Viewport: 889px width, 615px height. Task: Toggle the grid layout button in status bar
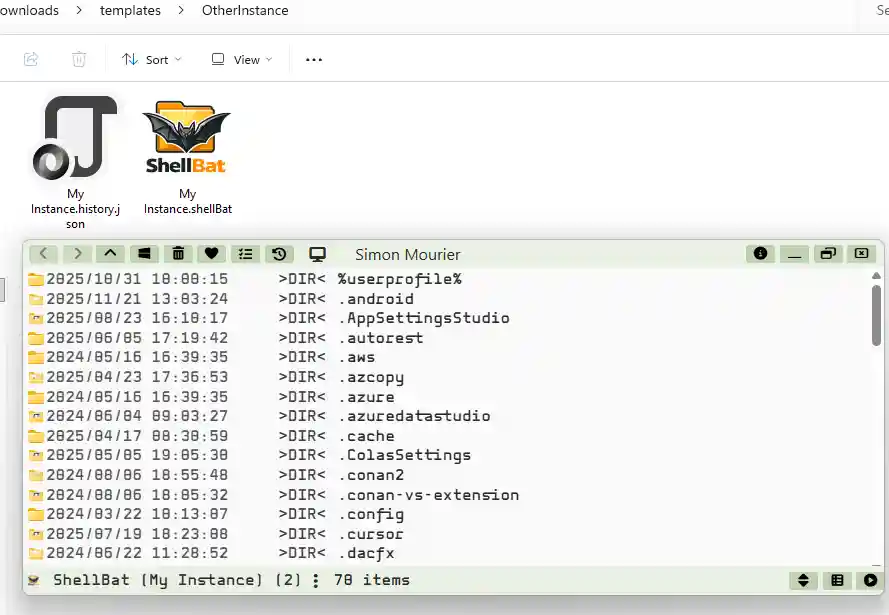pos(837,580)
